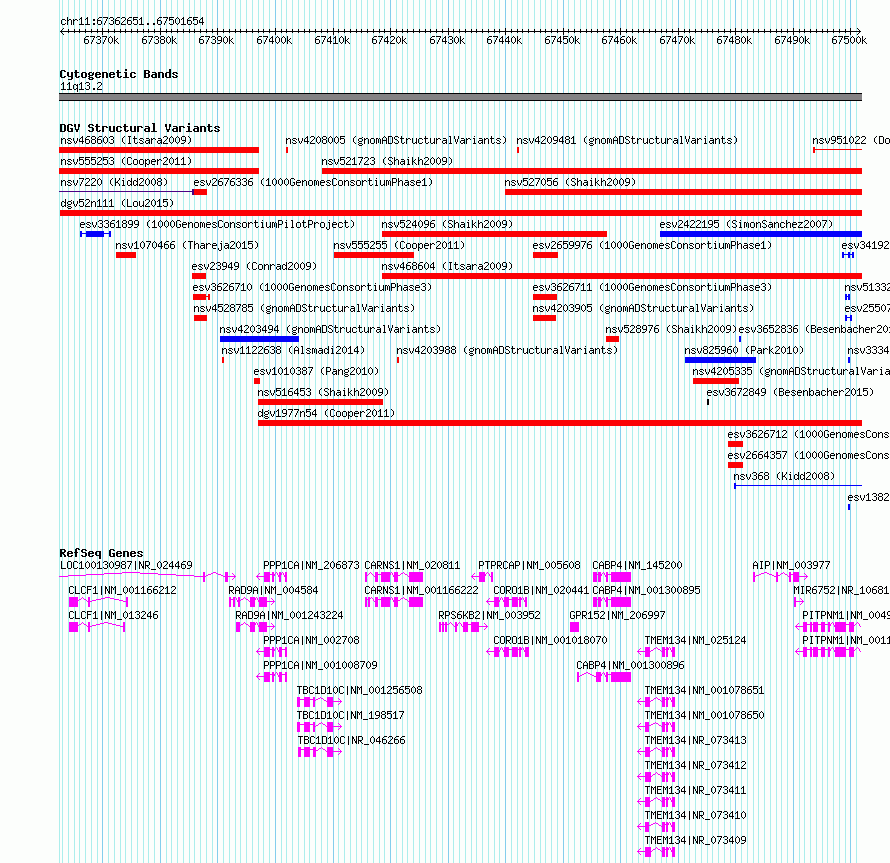Click the GPR152|NM_206997 gene label

point(617,615)
